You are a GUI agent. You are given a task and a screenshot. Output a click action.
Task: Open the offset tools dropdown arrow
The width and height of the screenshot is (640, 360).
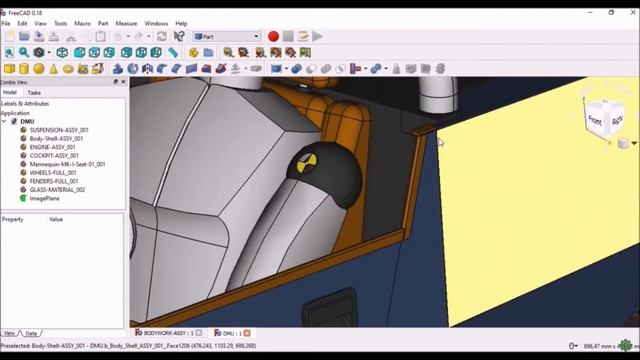click(246, 69)
